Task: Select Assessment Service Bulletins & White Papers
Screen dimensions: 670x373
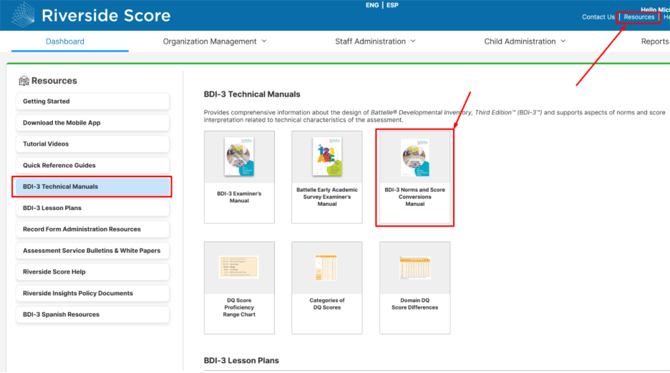Action: pyautogui.click(x=92, y=251)
